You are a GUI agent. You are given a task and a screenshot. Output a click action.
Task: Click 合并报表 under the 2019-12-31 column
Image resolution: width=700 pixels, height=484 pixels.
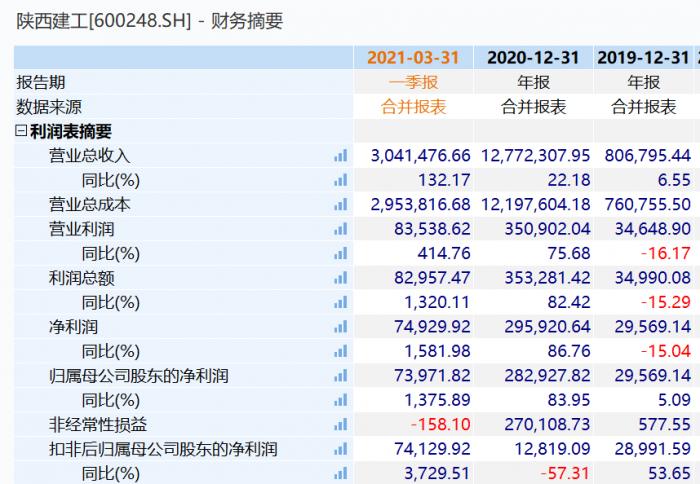coord(644,107)
